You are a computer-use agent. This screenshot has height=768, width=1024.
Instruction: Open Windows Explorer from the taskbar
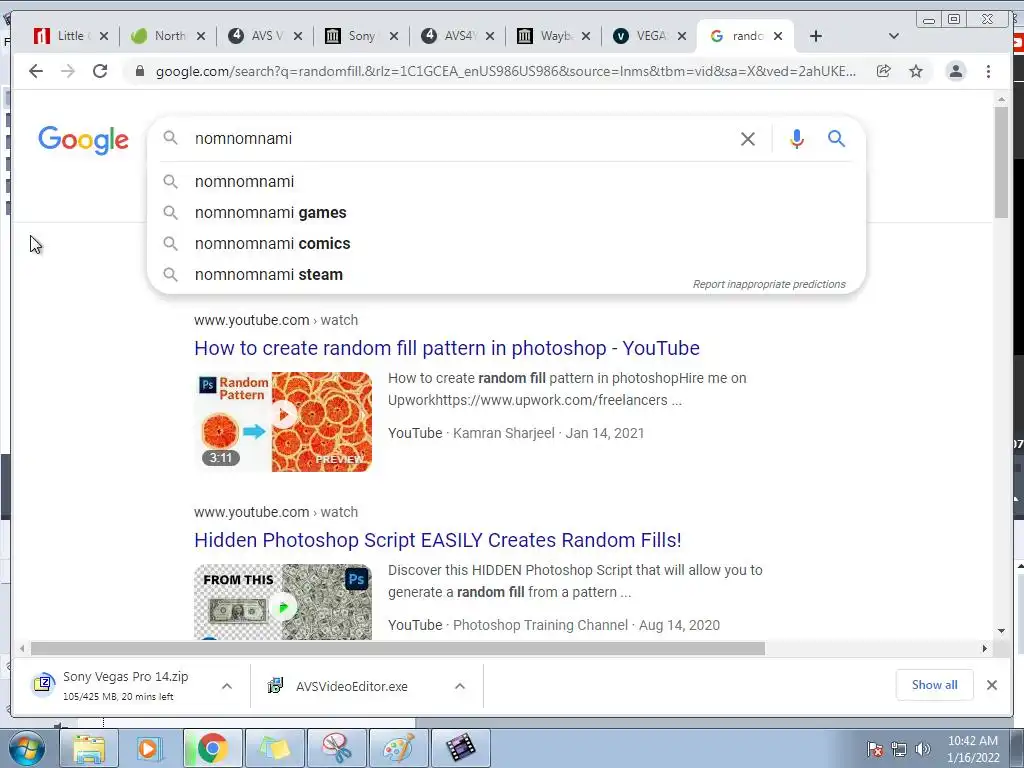[x=89, y=748]
